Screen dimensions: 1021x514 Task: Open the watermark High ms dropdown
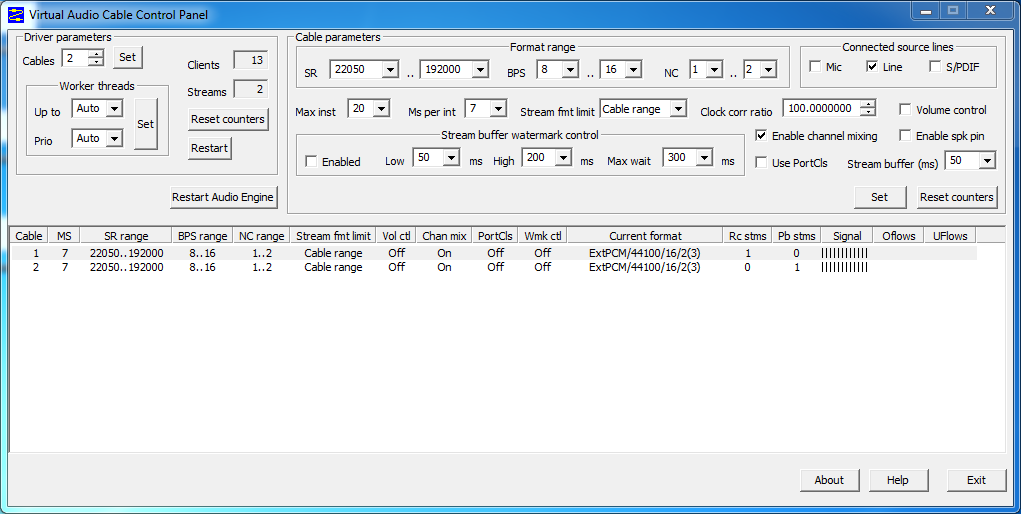tap(563, 158)
